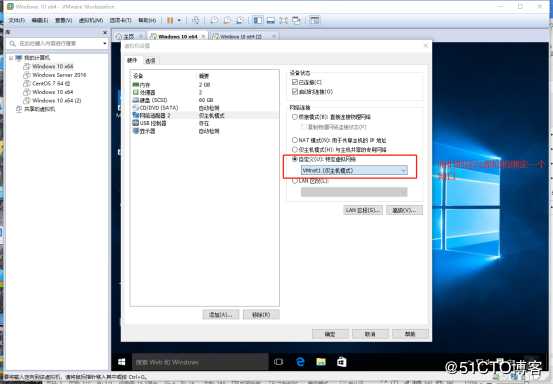This screenshot has height=385, width=553.
Task: Click the LAN Segments (LAN 区段) button
Action: point(363,210)
